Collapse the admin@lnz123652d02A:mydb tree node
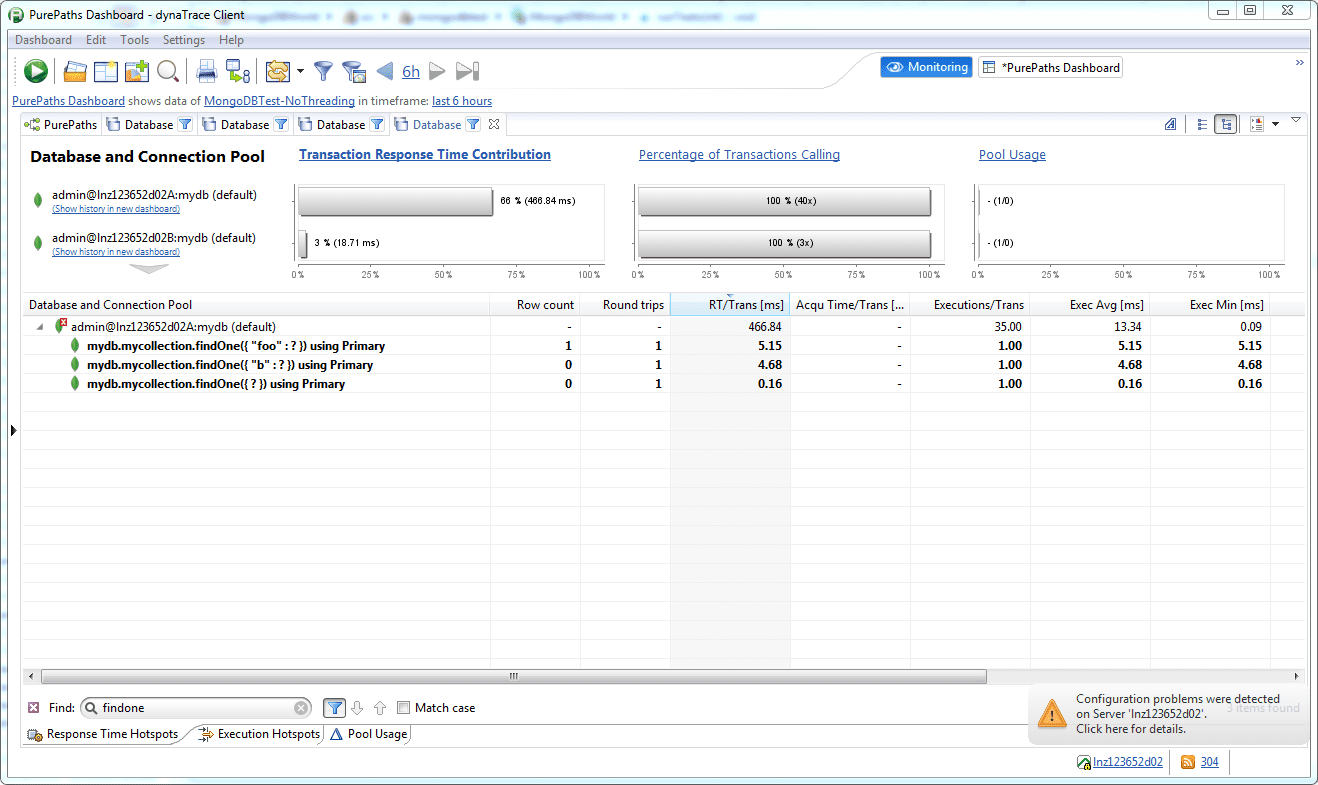 (x=40, y=326)
